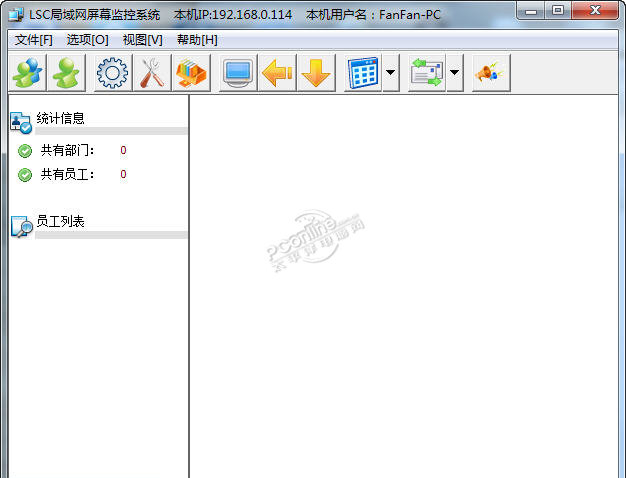Expand the dropdown next to the grid icon
626x478 pixels.
pos(391,73)
